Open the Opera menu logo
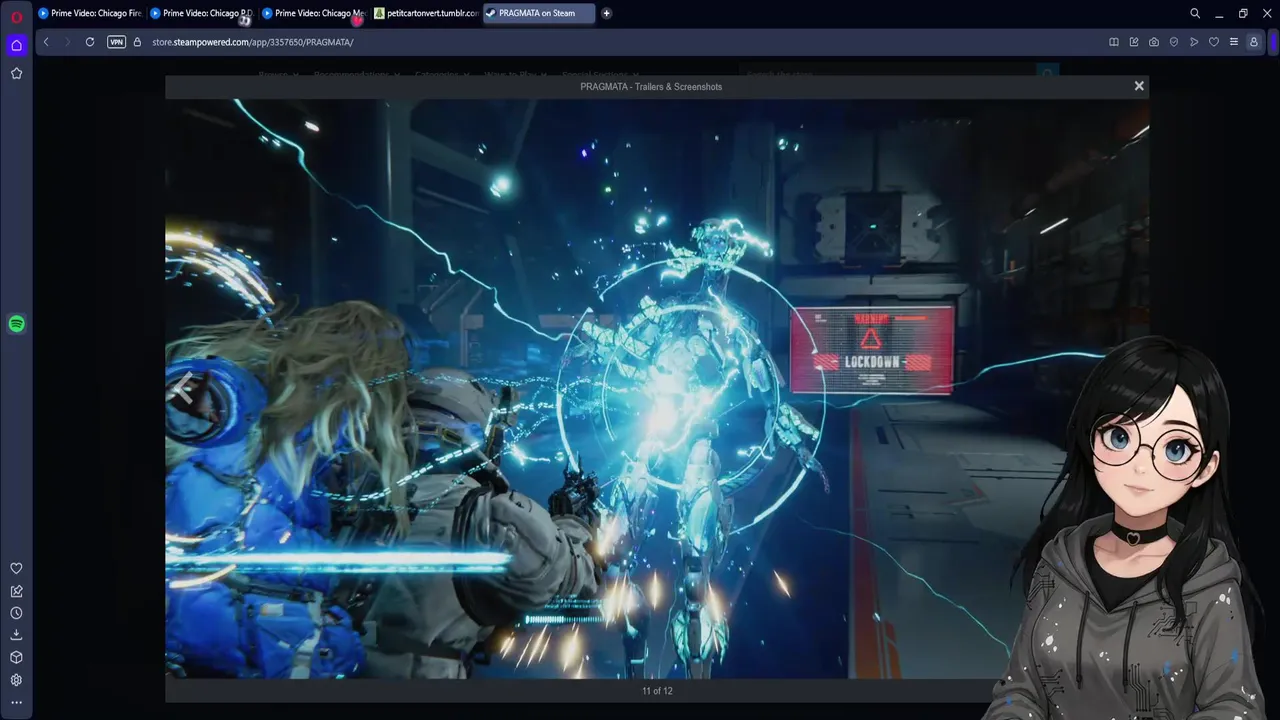The height and width of the screenshot is (720, 1280). pyautogui.click(x=16, y=16)
